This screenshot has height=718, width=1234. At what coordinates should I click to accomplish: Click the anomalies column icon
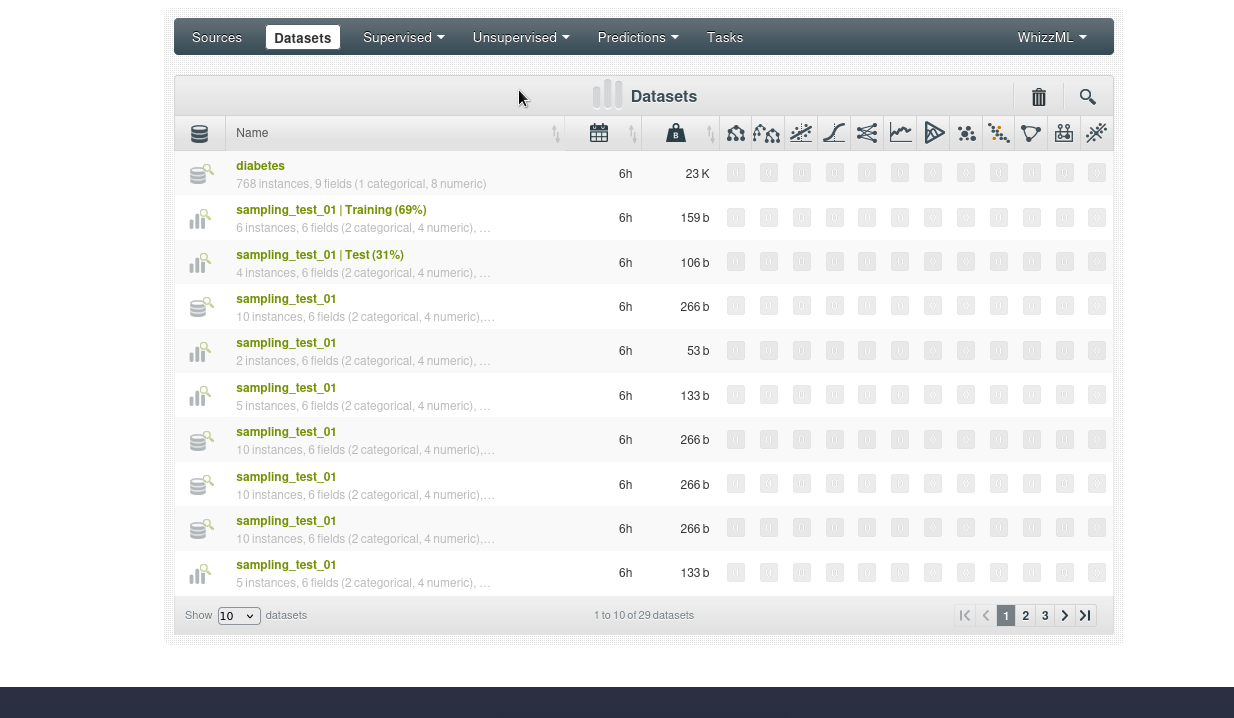pyautogui.click(x=998, y=133)
